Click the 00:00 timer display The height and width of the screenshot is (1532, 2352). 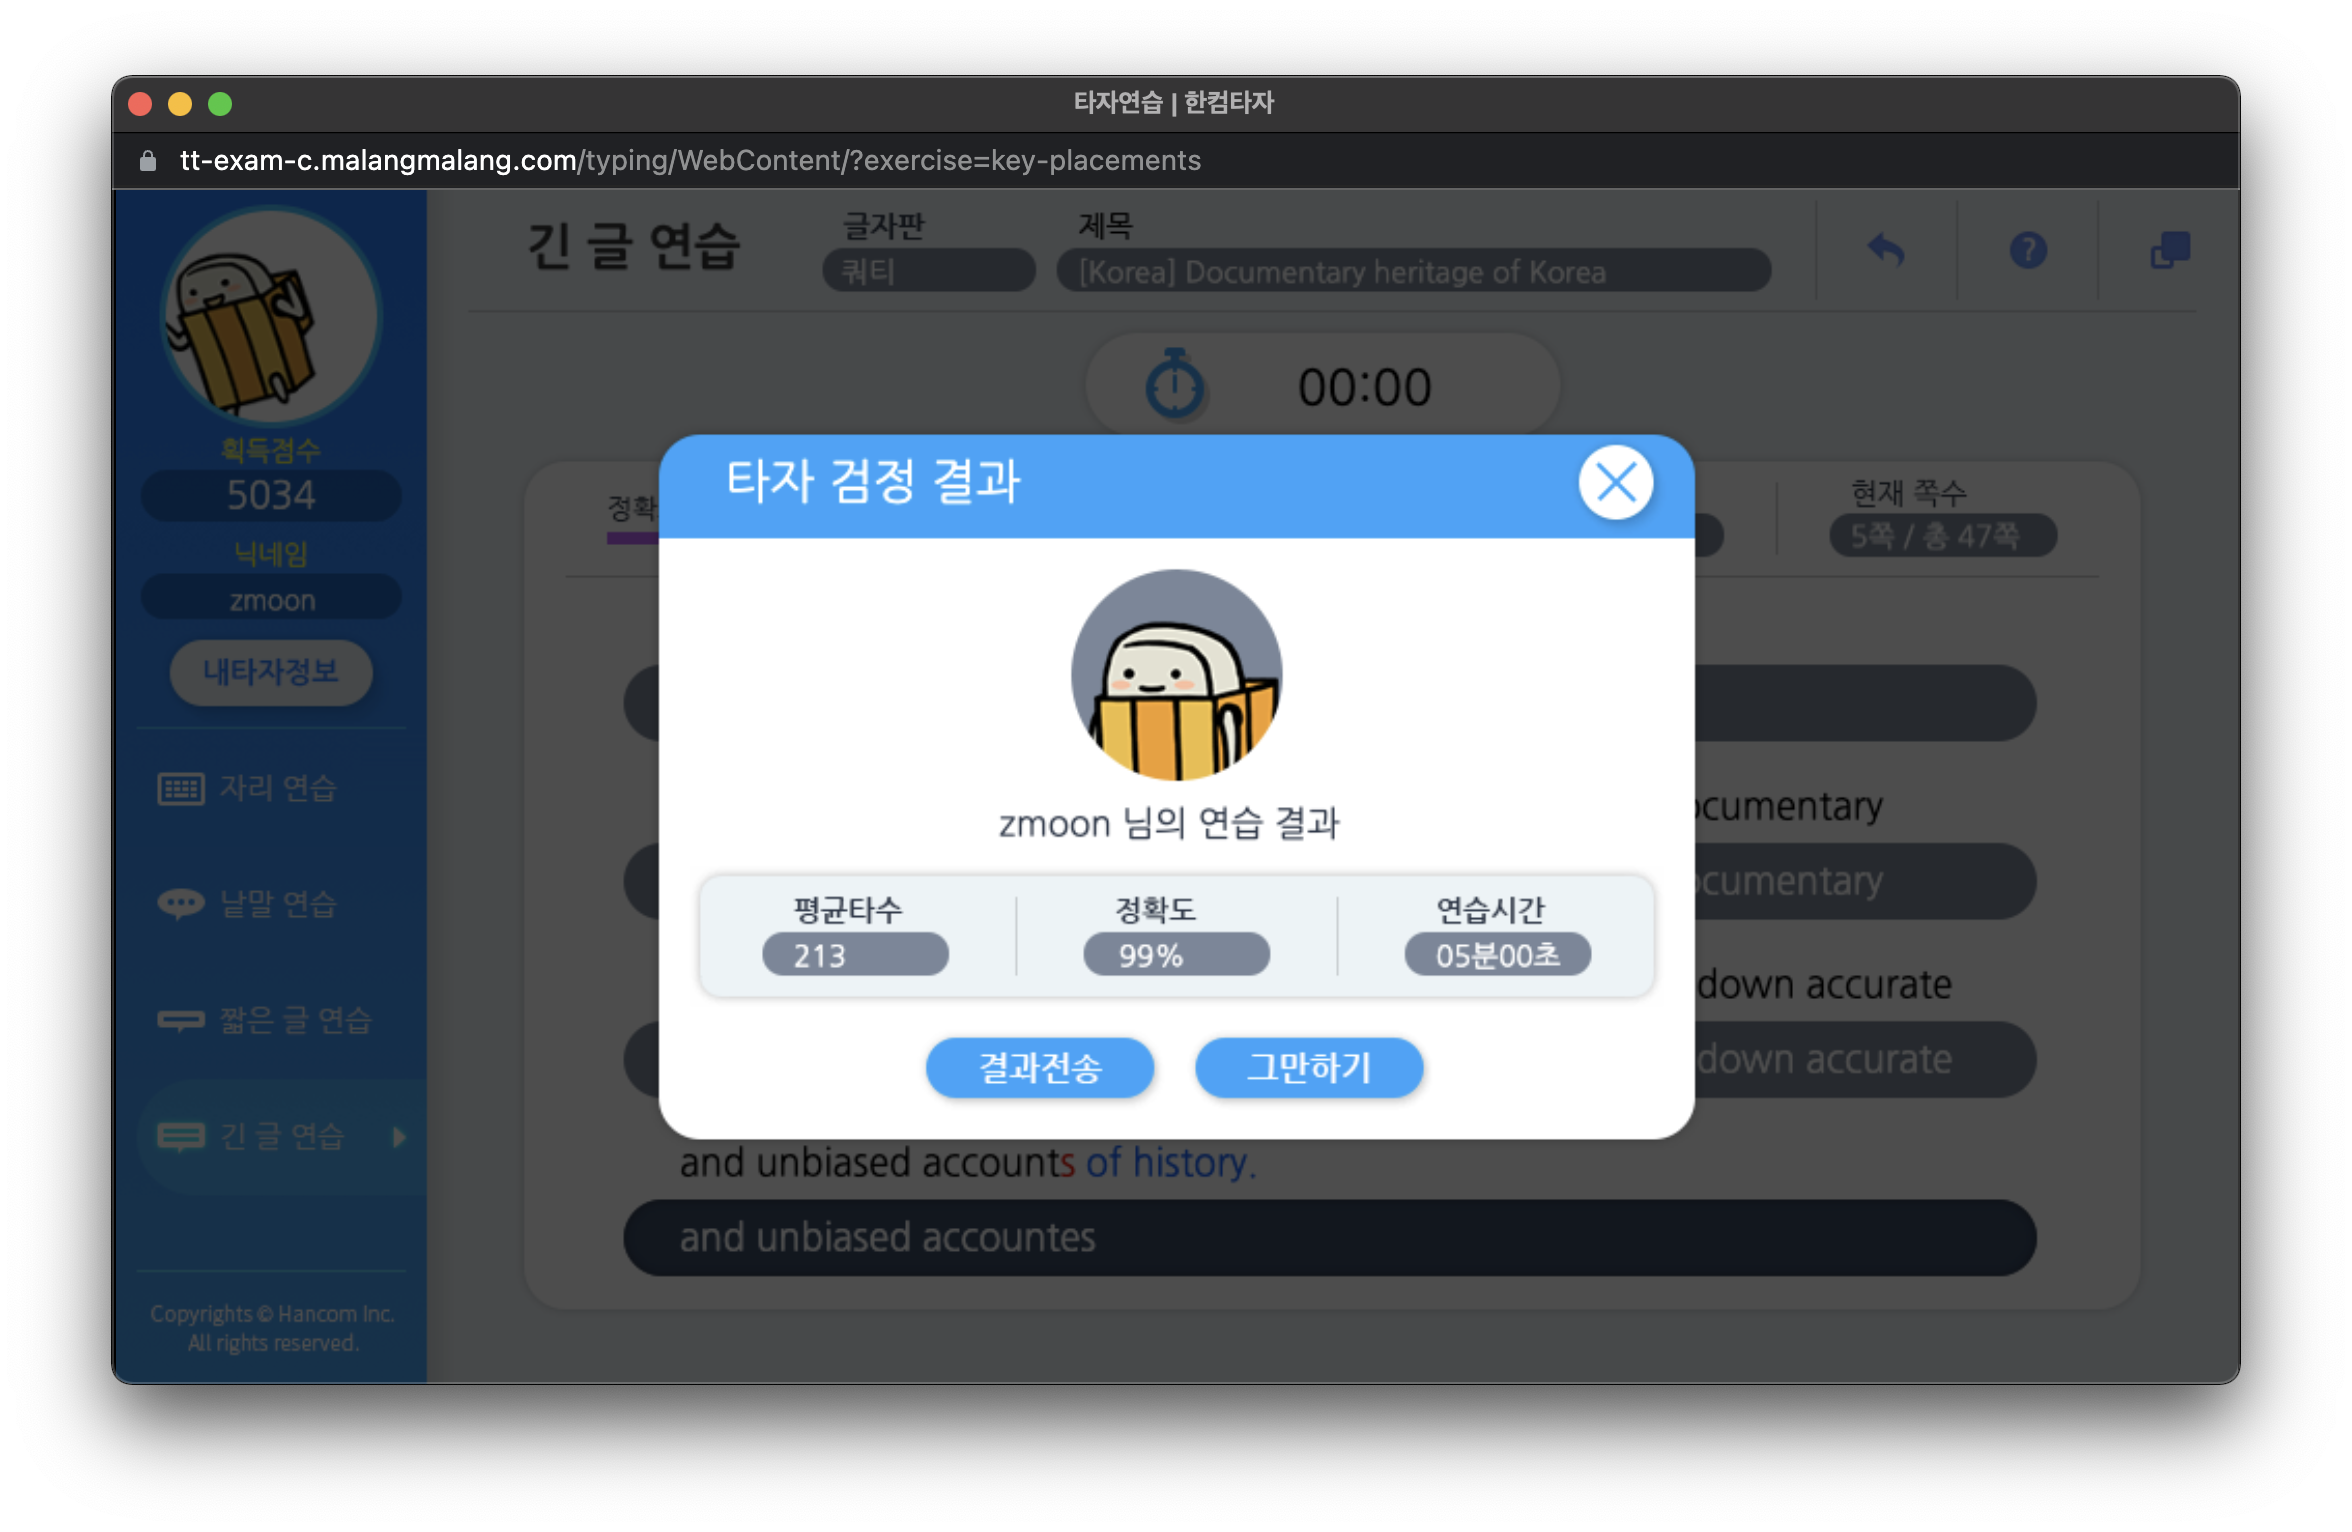coord(1364,387)
